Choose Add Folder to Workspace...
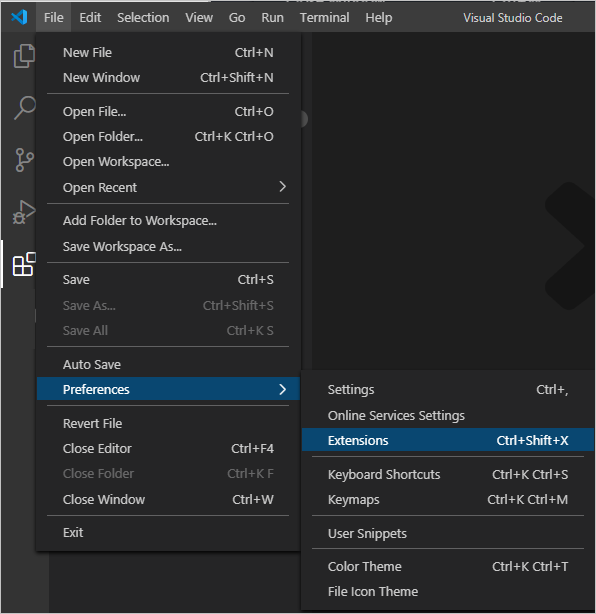 click(x=168, y=221)
